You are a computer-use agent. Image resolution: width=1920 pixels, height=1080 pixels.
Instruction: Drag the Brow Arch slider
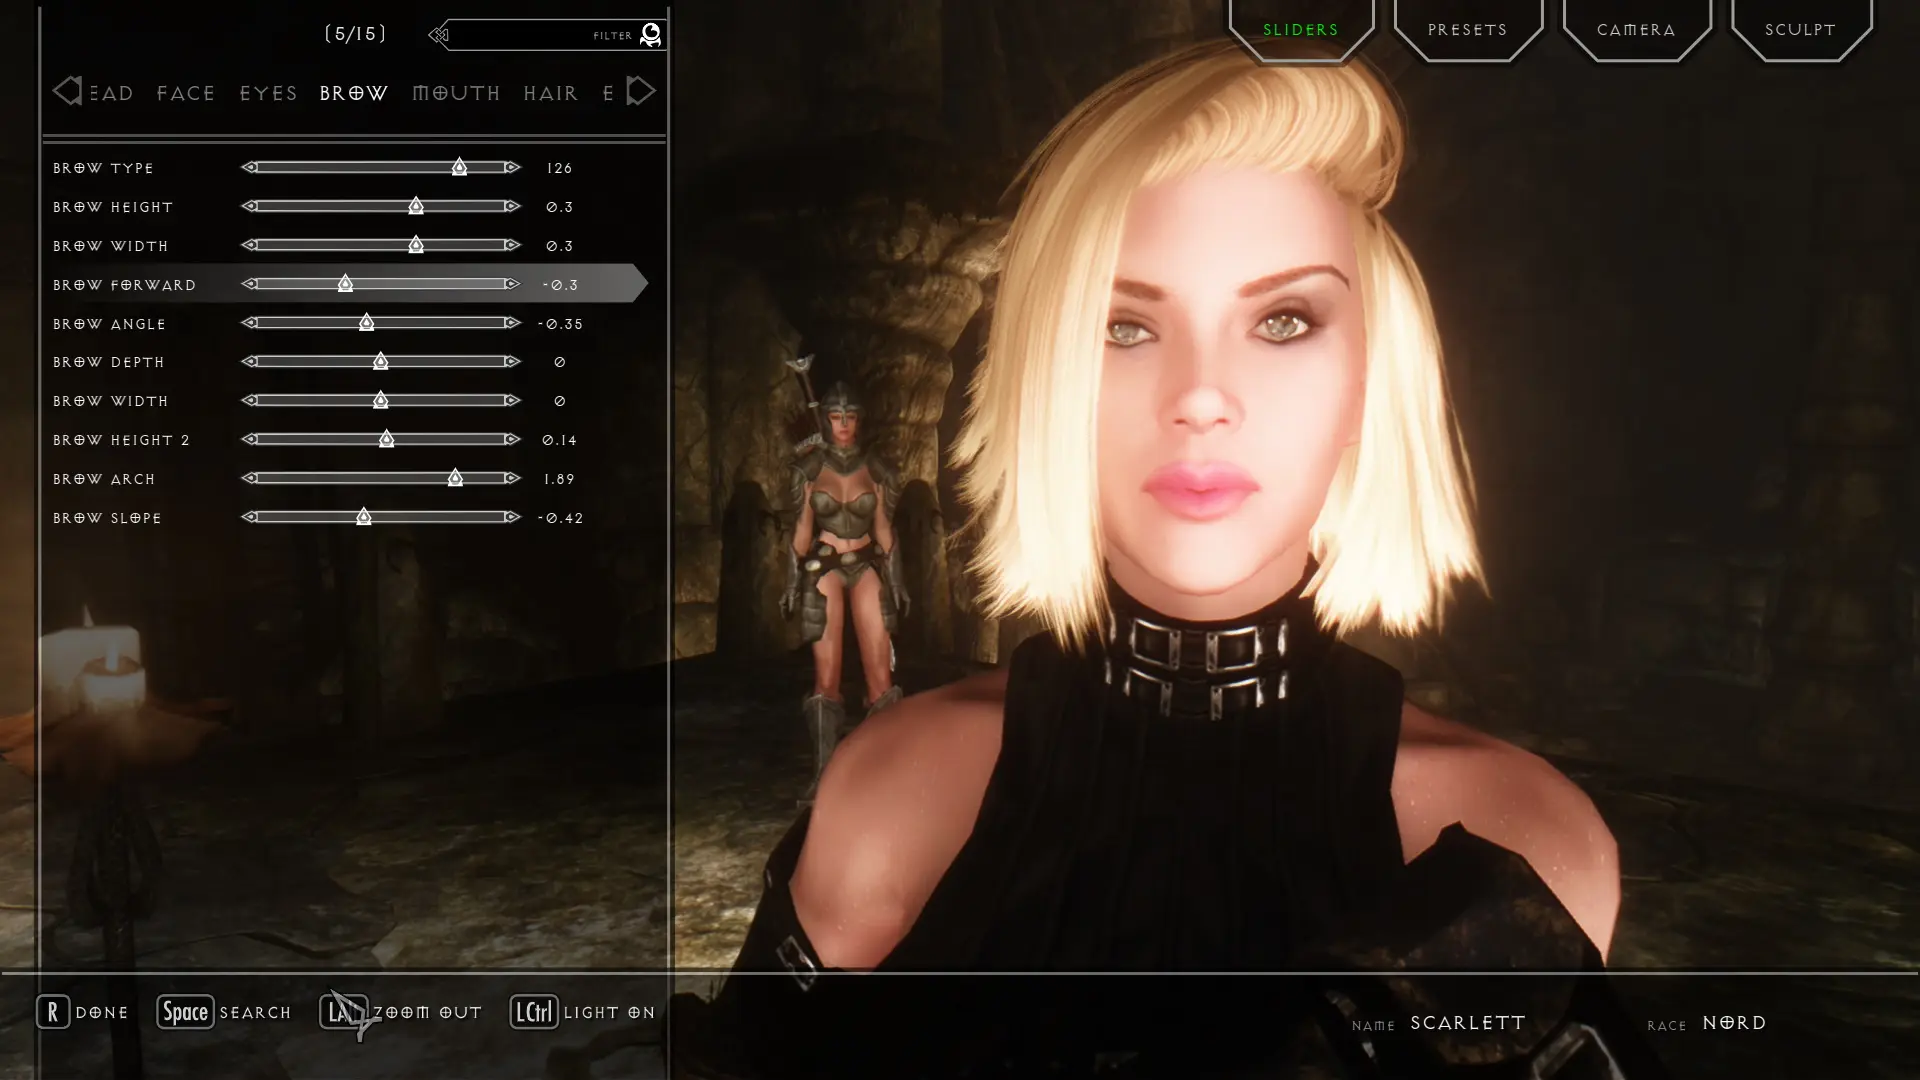point(455,477)
